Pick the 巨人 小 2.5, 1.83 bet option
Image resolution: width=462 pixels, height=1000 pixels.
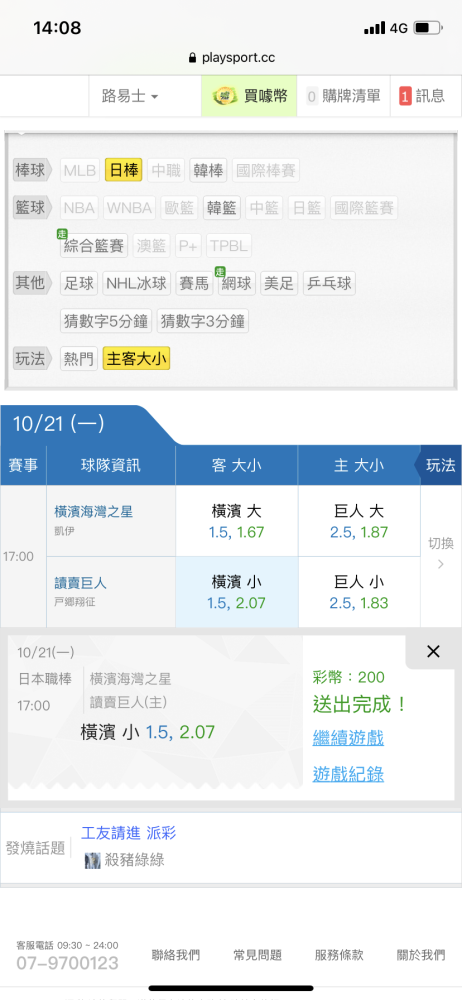coord(359,592)
